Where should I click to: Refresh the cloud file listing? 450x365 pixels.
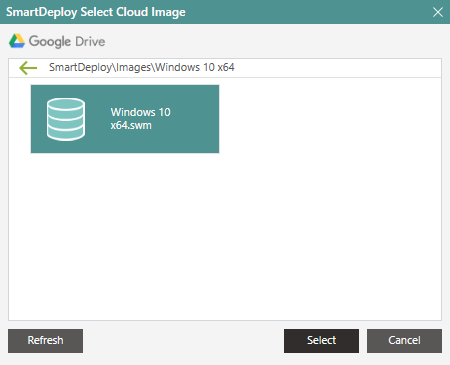45,341
